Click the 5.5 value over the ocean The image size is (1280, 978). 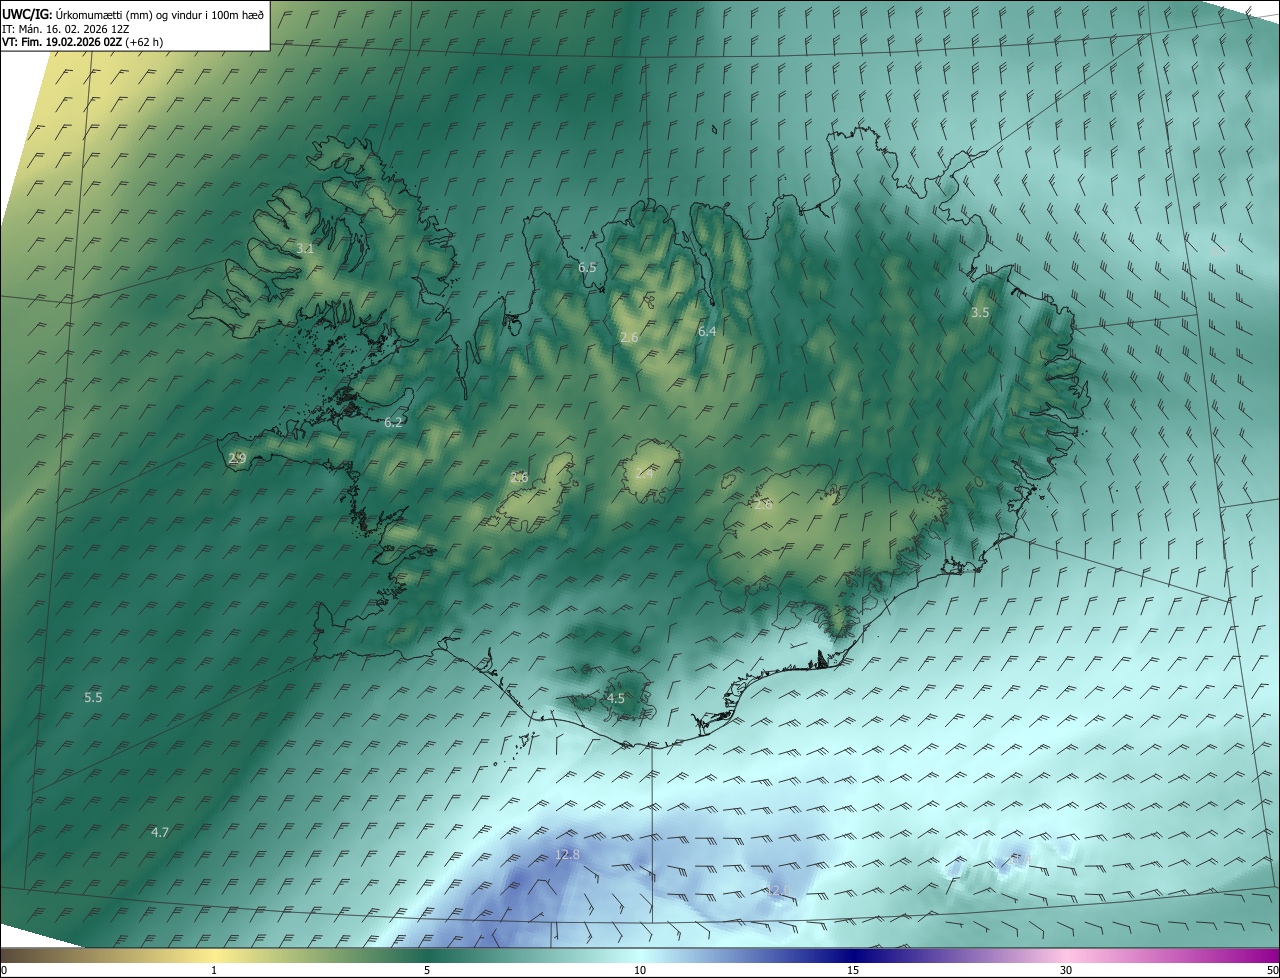coord(93,697)
